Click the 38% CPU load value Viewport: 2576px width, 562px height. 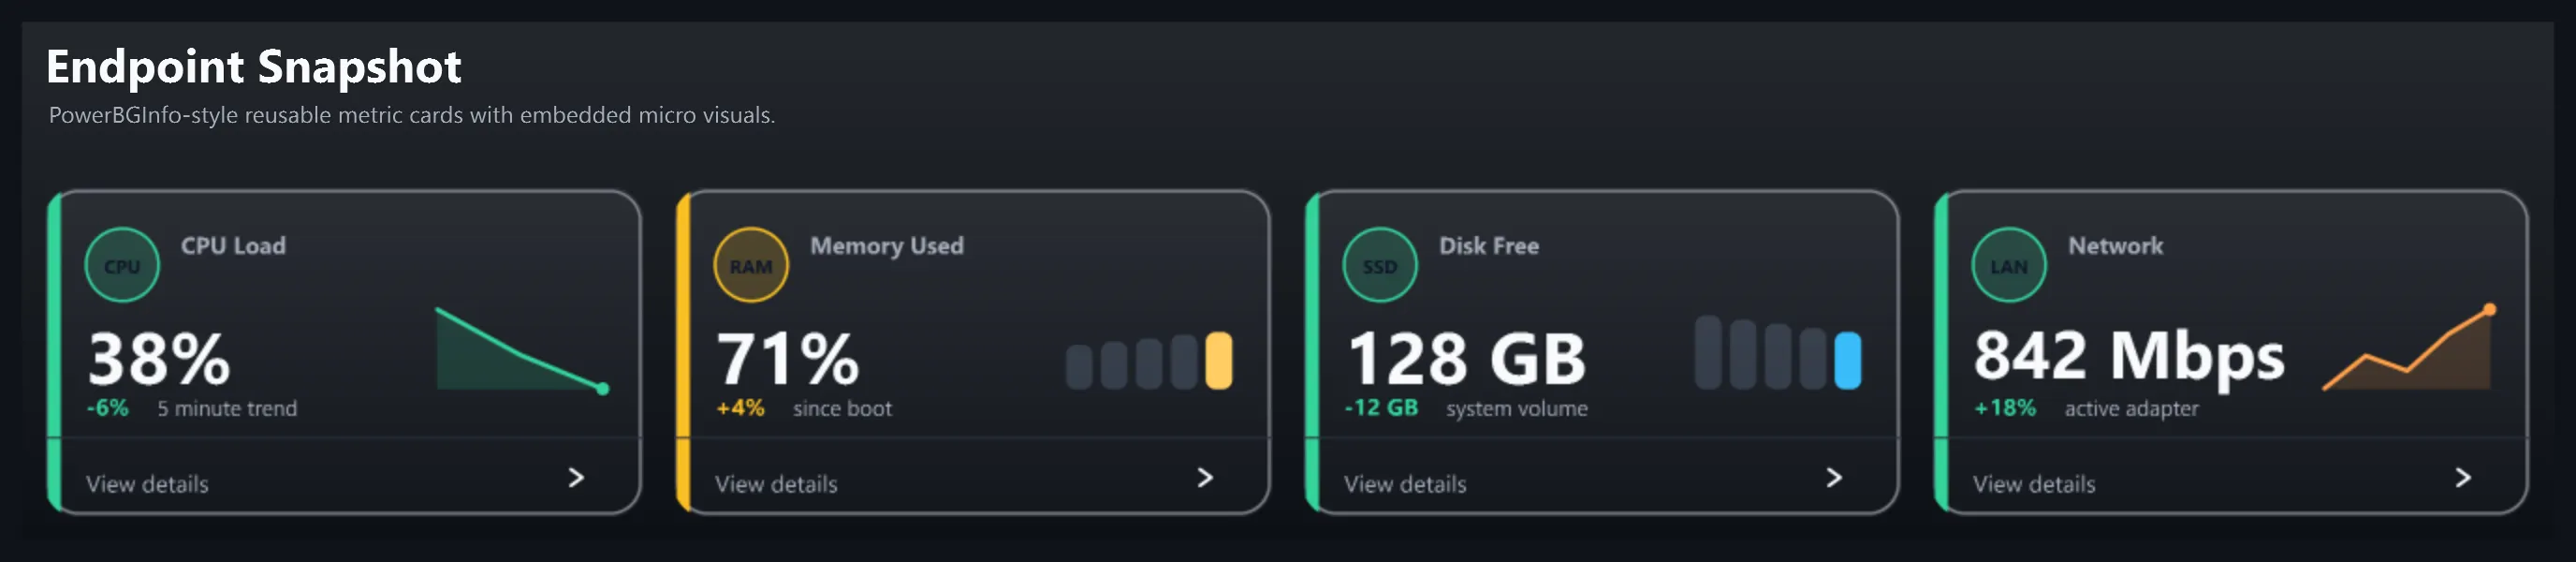pyautogui.click(x=159, y=358)
